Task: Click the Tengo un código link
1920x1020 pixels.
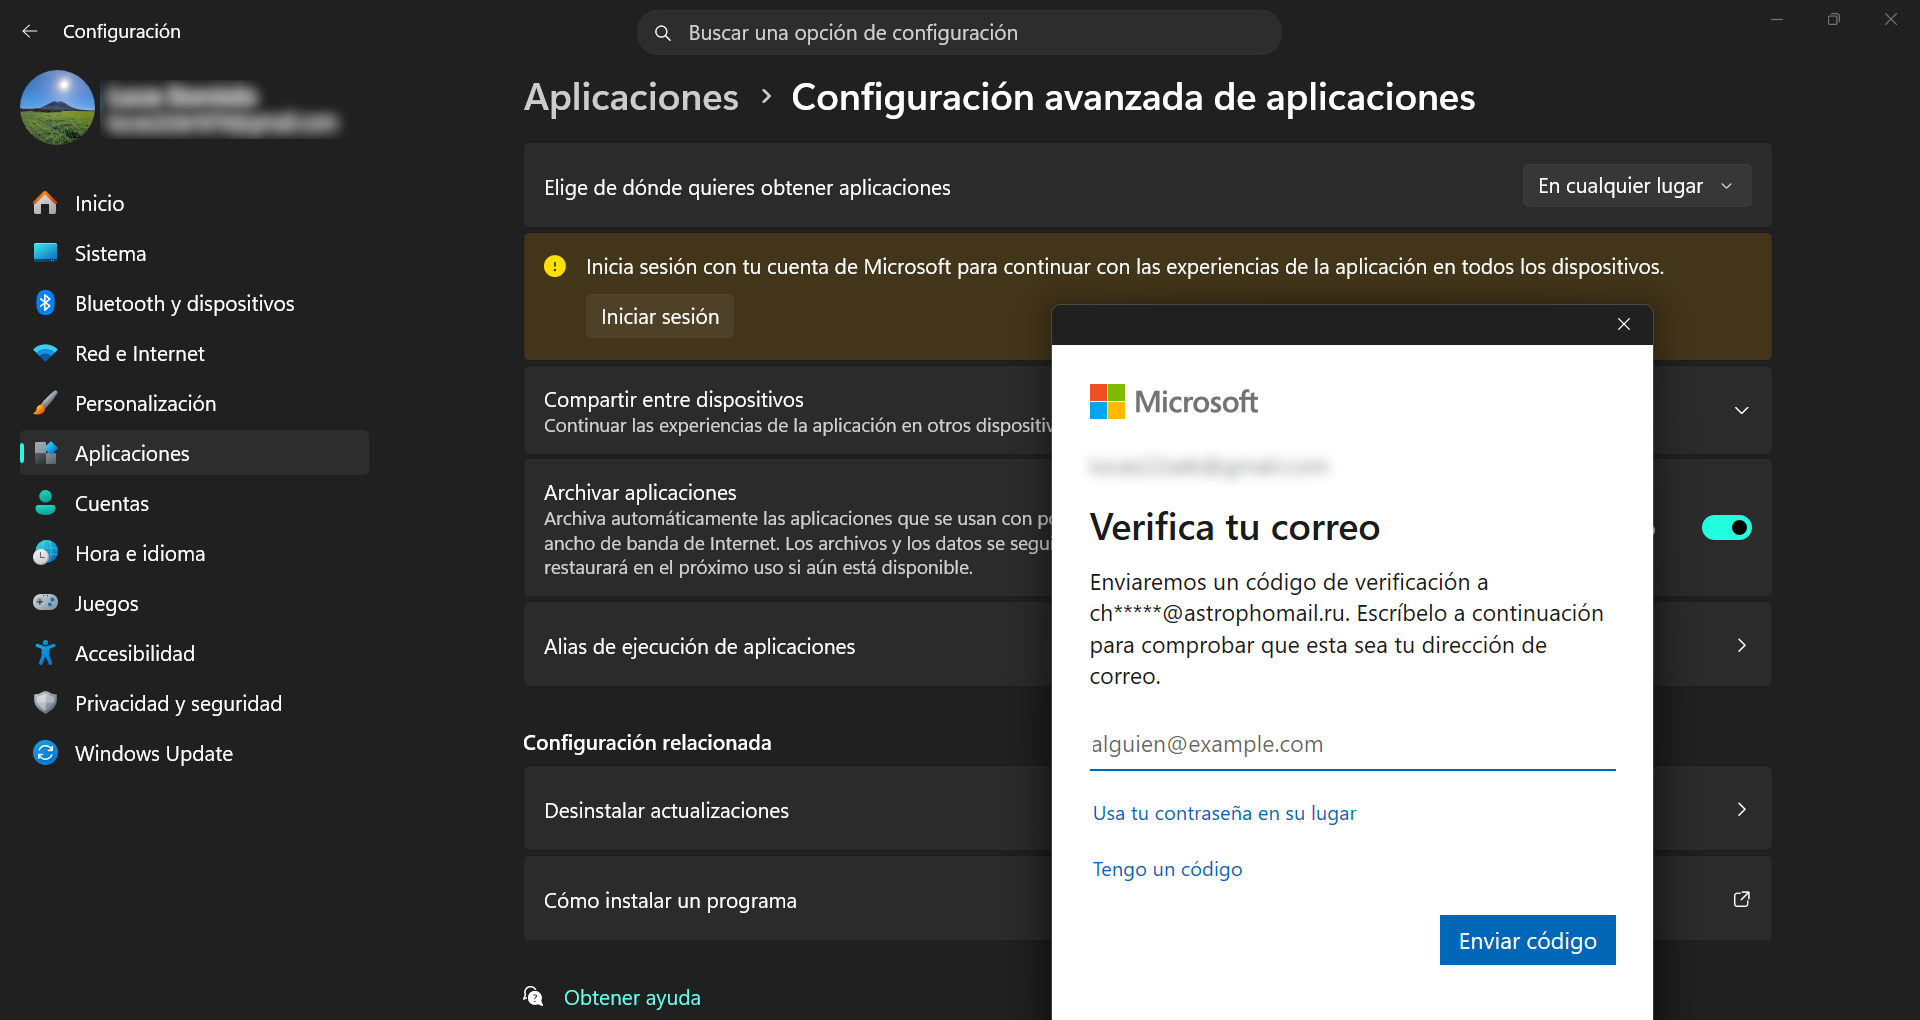Action: [1167, 869]
